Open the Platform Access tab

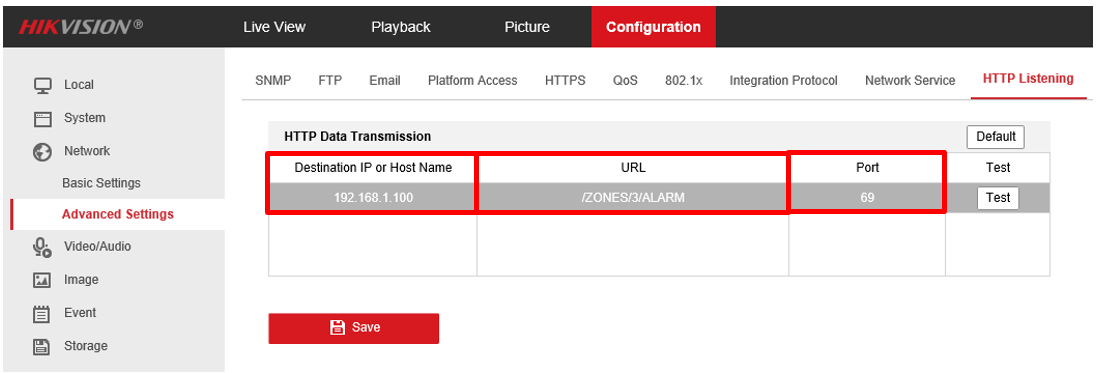(473, 80)
